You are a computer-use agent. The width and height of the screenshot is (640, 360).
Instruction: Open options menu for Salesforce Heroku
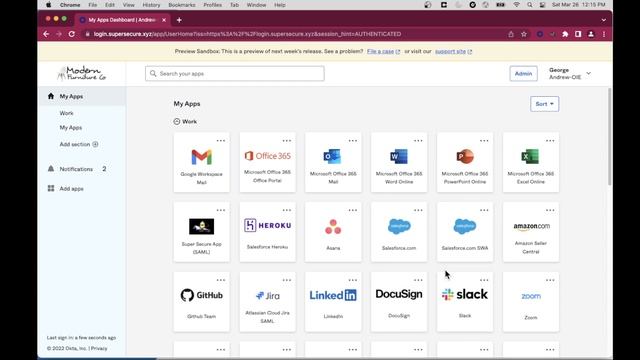pyautogui.click(x=287, y=210)
